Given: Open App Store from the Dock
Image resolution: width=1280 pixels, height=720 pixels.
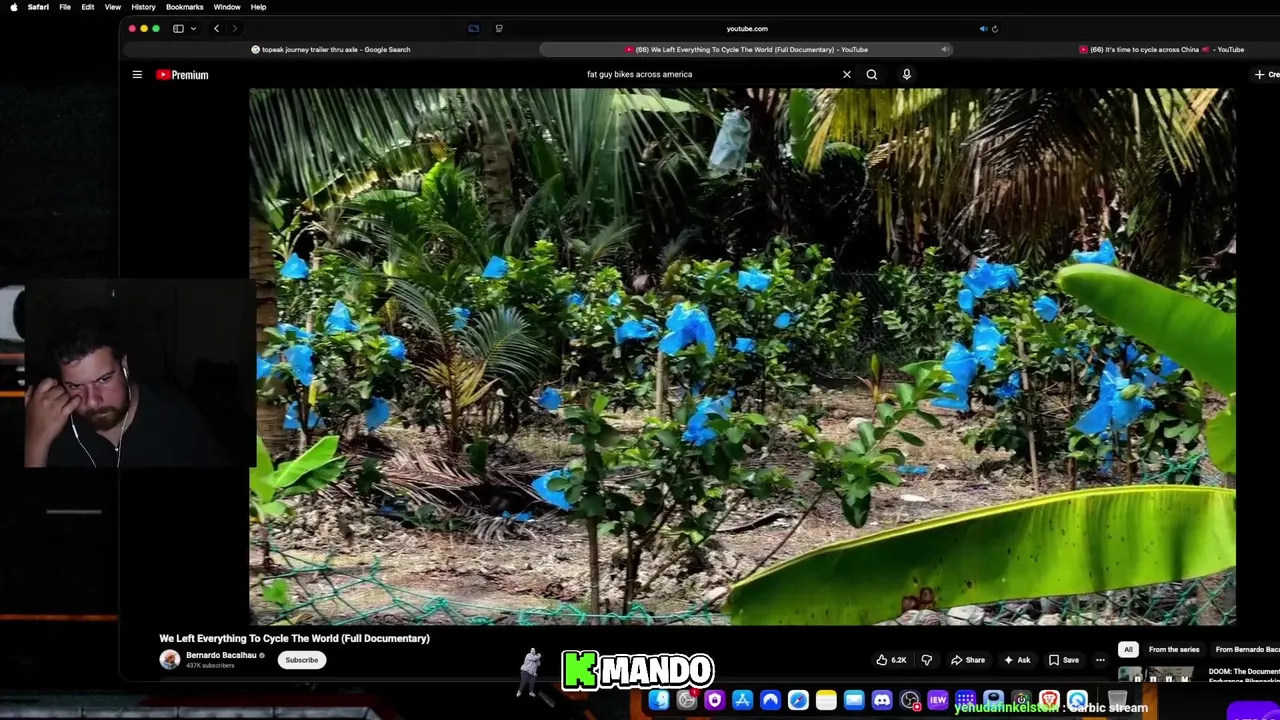Looking at the screenshot, I should pos(742,701).
